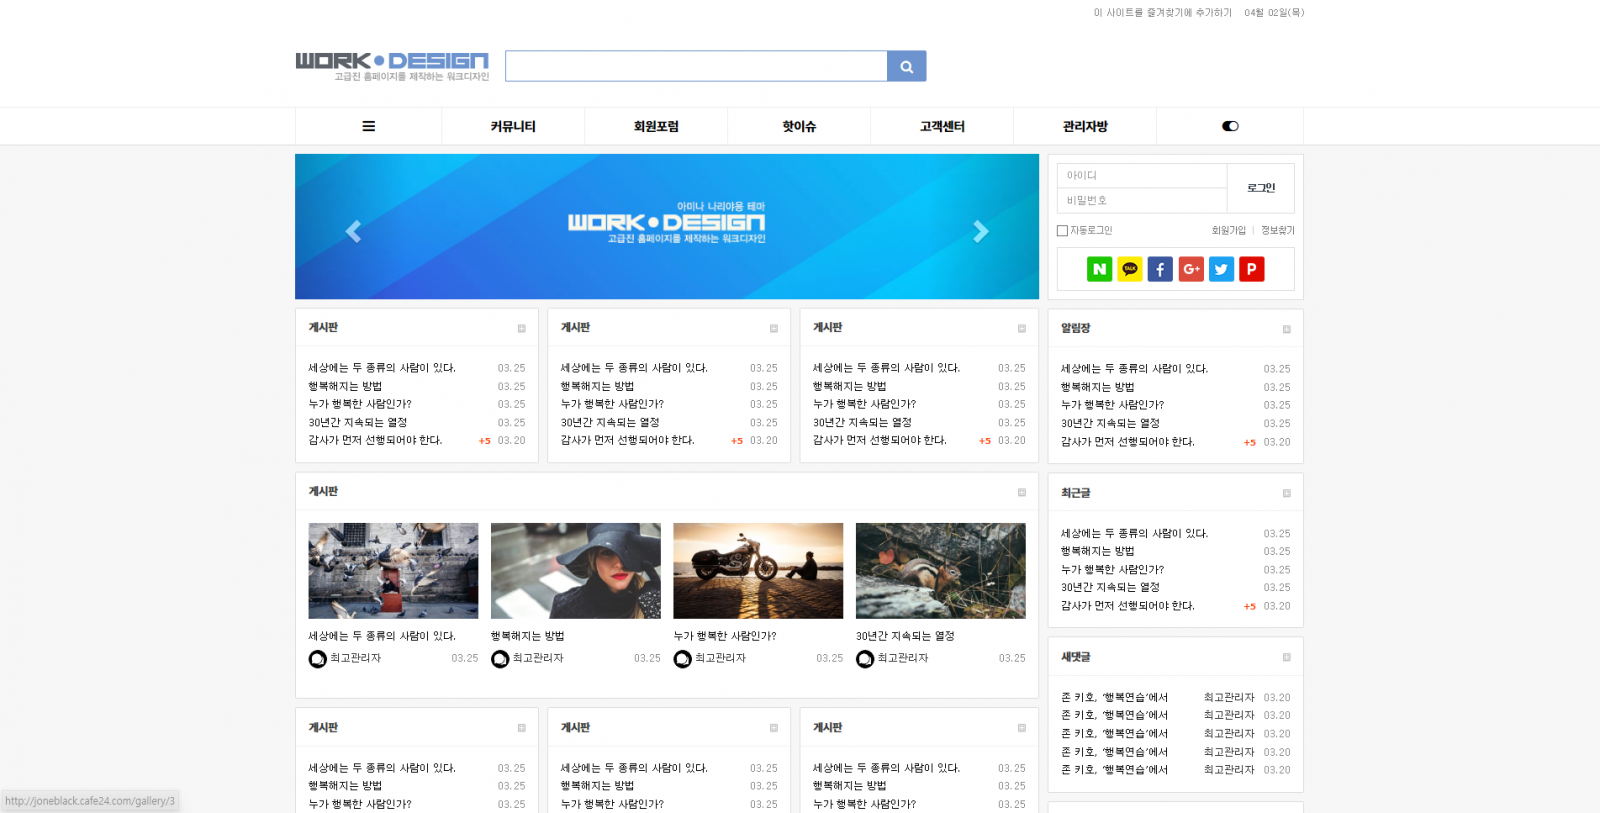Log in with Facebook icon

click(1160, 269)
